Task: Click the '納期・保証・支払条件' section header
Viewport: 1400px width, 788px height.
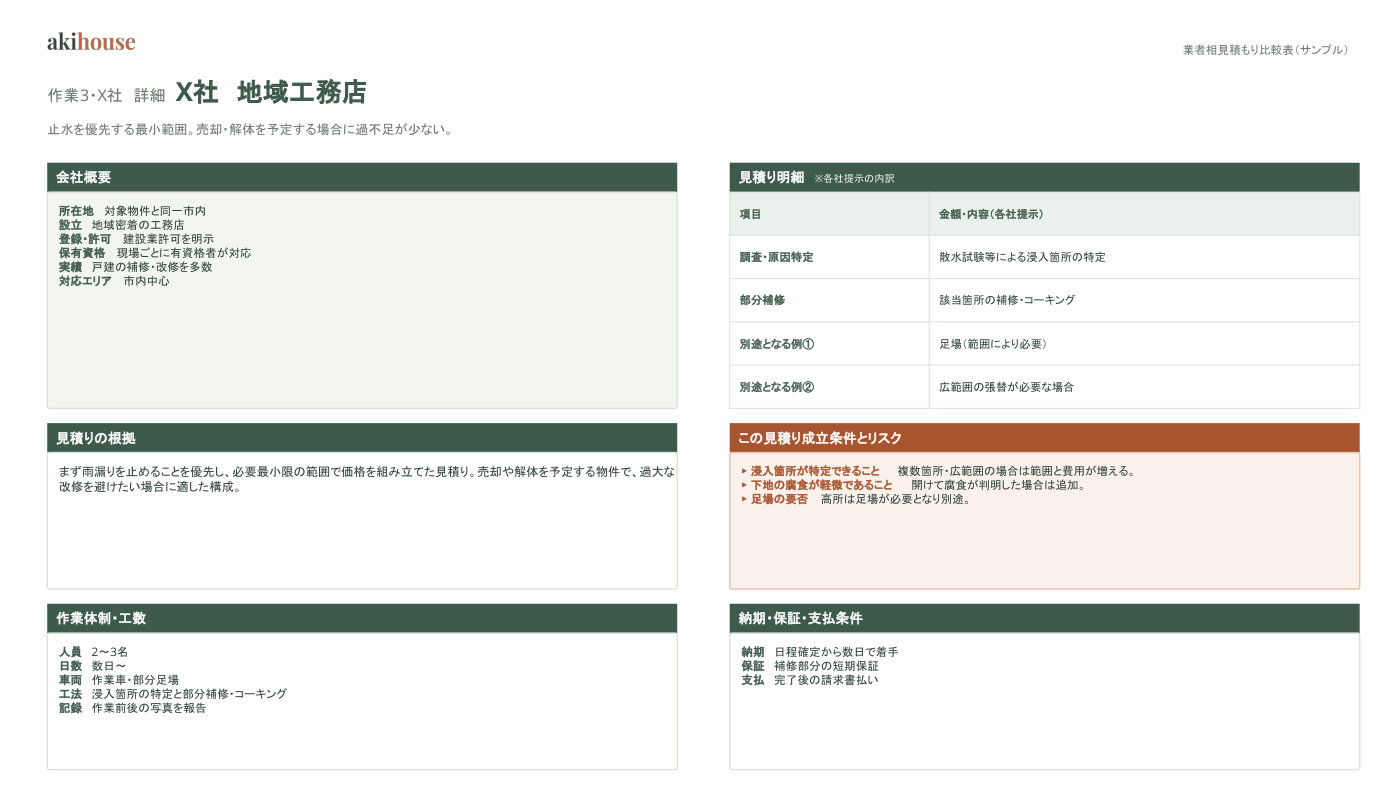Action: coord(1044,618)
